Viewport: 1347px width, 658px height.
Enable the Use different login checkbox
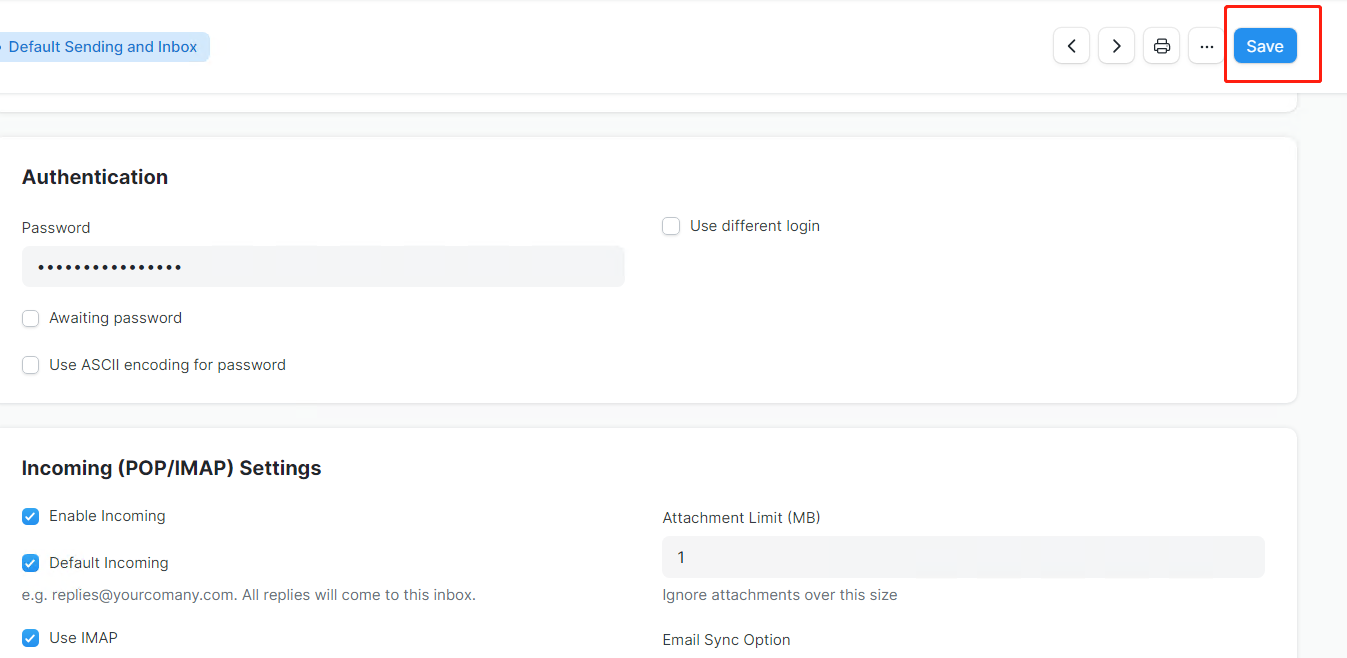[x=671, y=226]
